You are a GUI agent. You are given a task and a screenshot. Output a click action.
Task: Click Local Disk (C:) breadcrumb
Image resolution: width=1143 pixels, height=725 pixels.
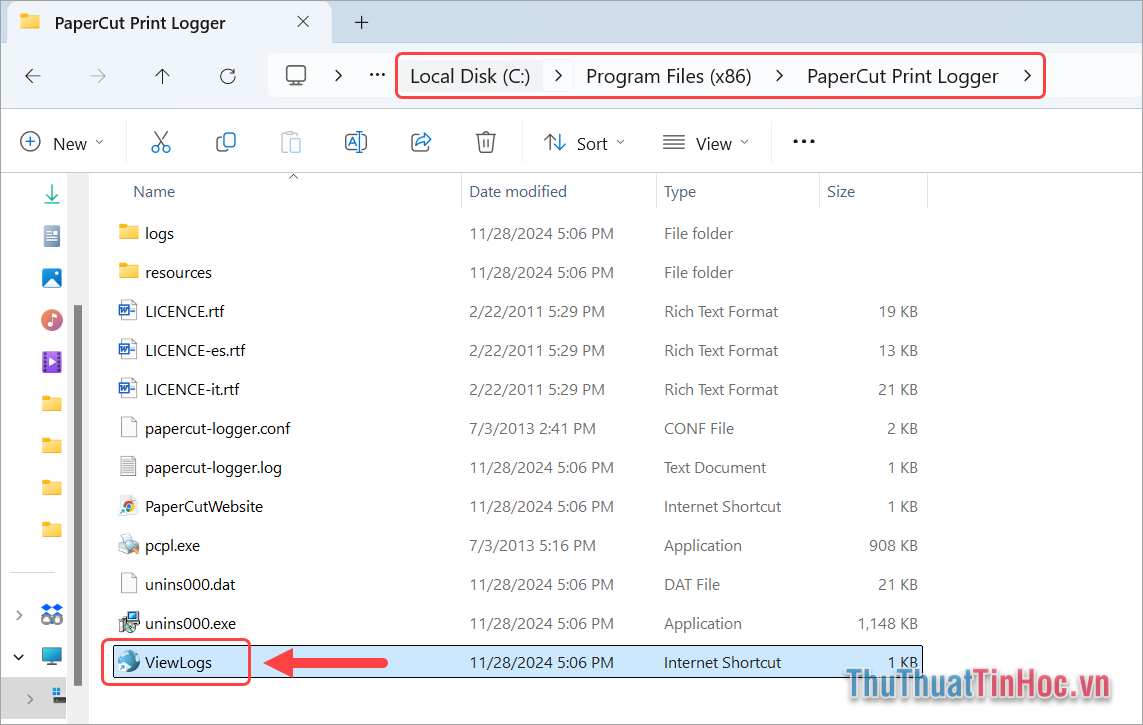pos(470,76)
